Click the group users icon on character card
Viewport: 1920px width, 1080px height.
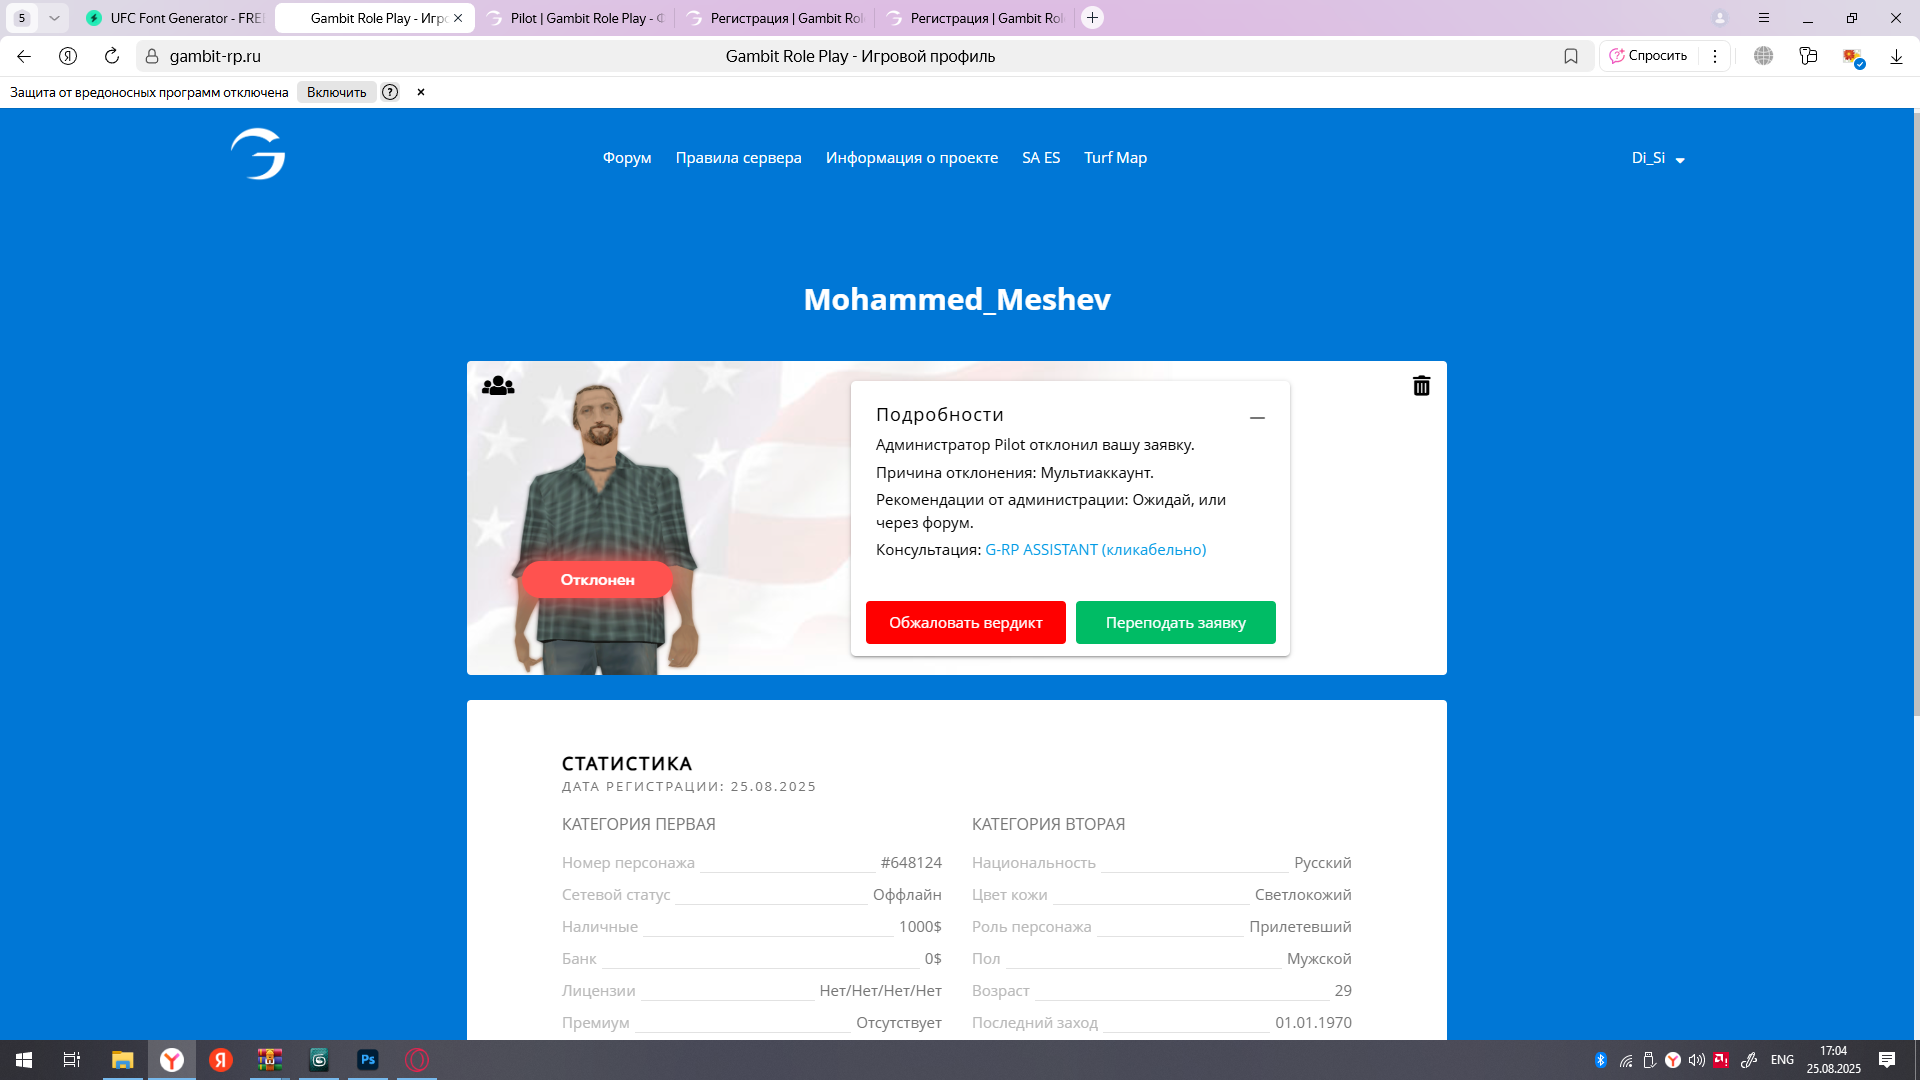coord(498,386)
